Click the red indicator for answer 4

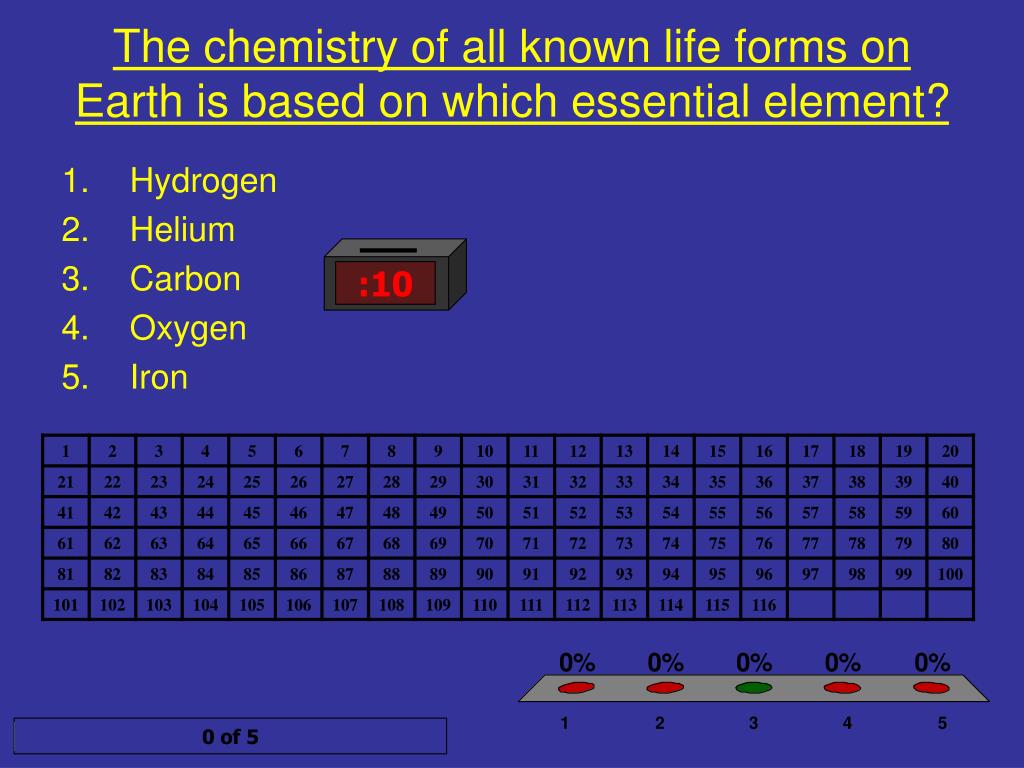(842, 688)
